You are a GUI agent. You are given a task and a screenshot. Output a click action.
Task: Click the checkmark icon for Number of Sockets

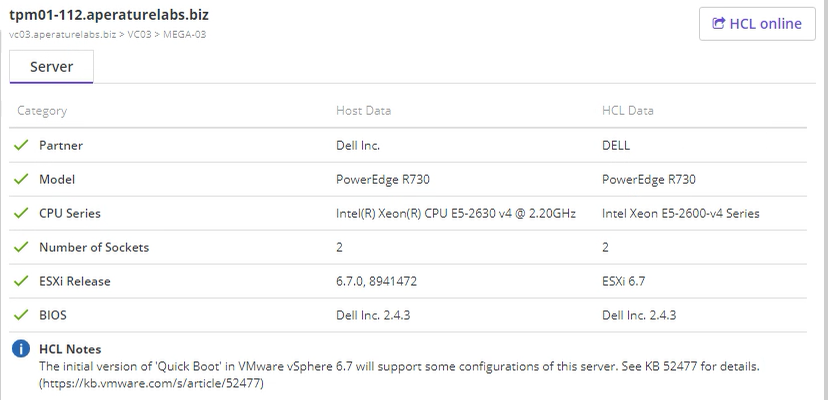(21, 247)
